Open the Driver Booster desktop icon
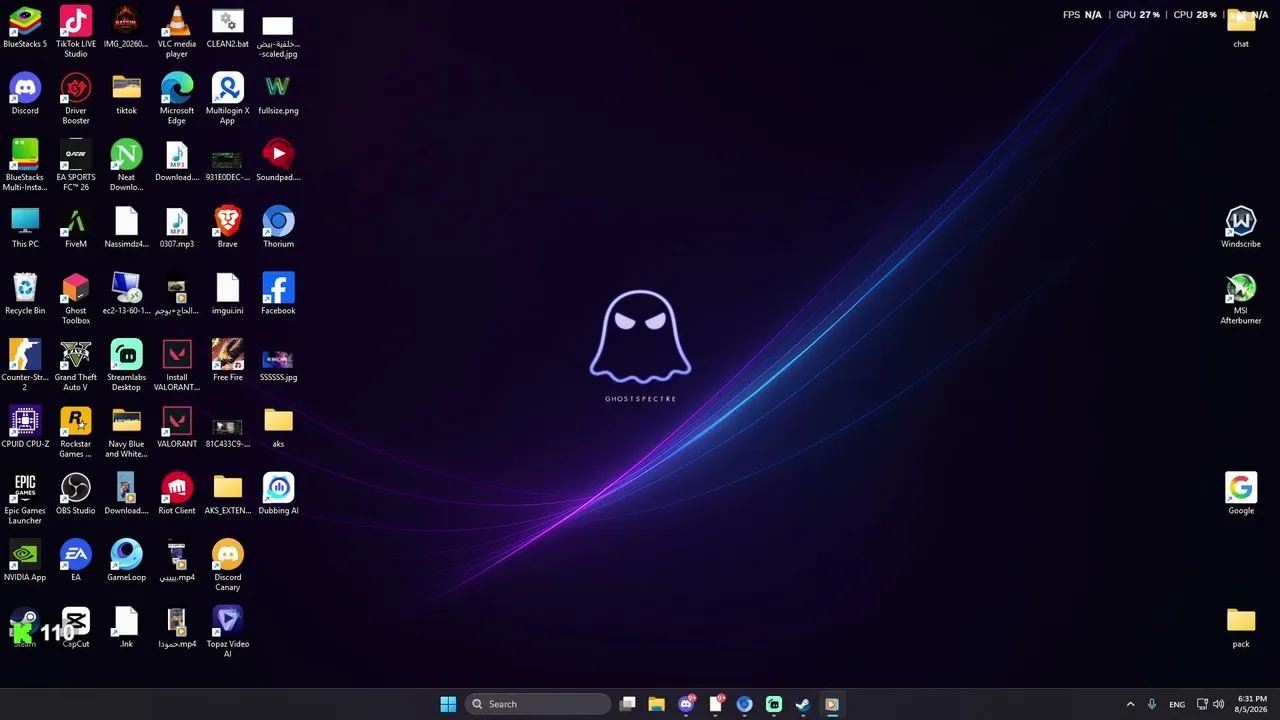 pyautogui.click(x=76, y=99)
